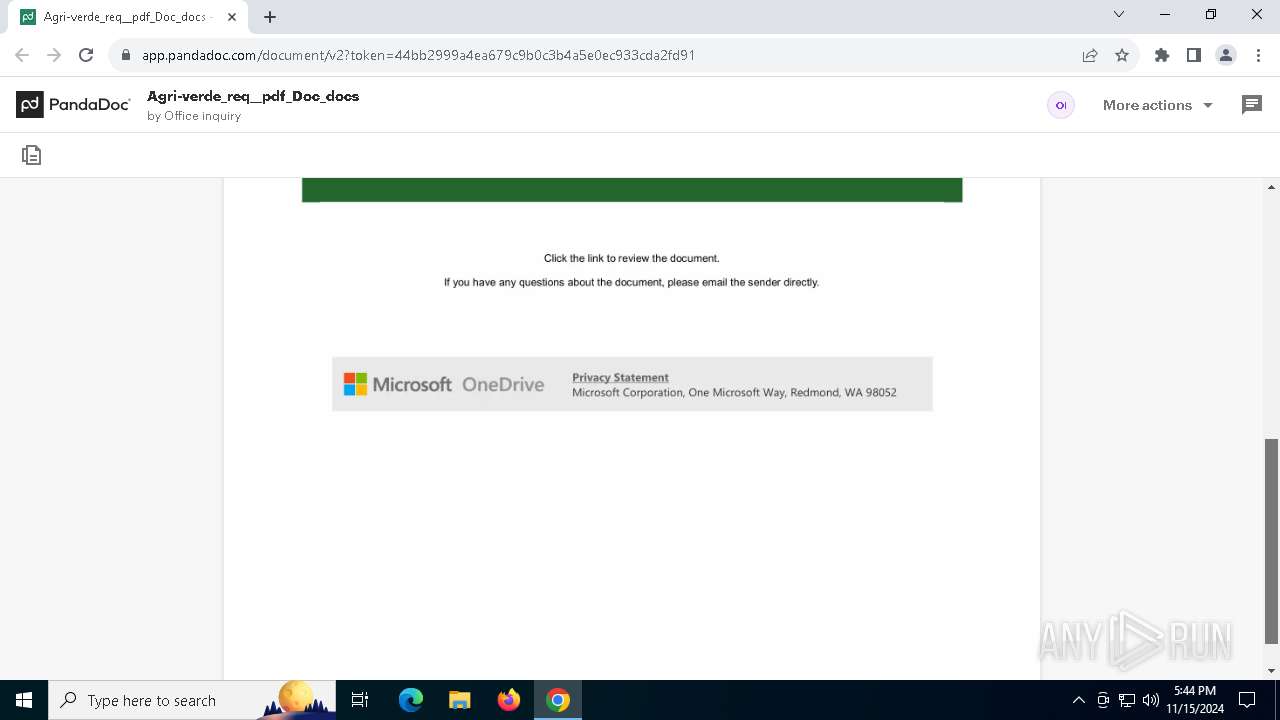
Task: Open Chrome three-dot menu
Action: tap(1258, 55)
